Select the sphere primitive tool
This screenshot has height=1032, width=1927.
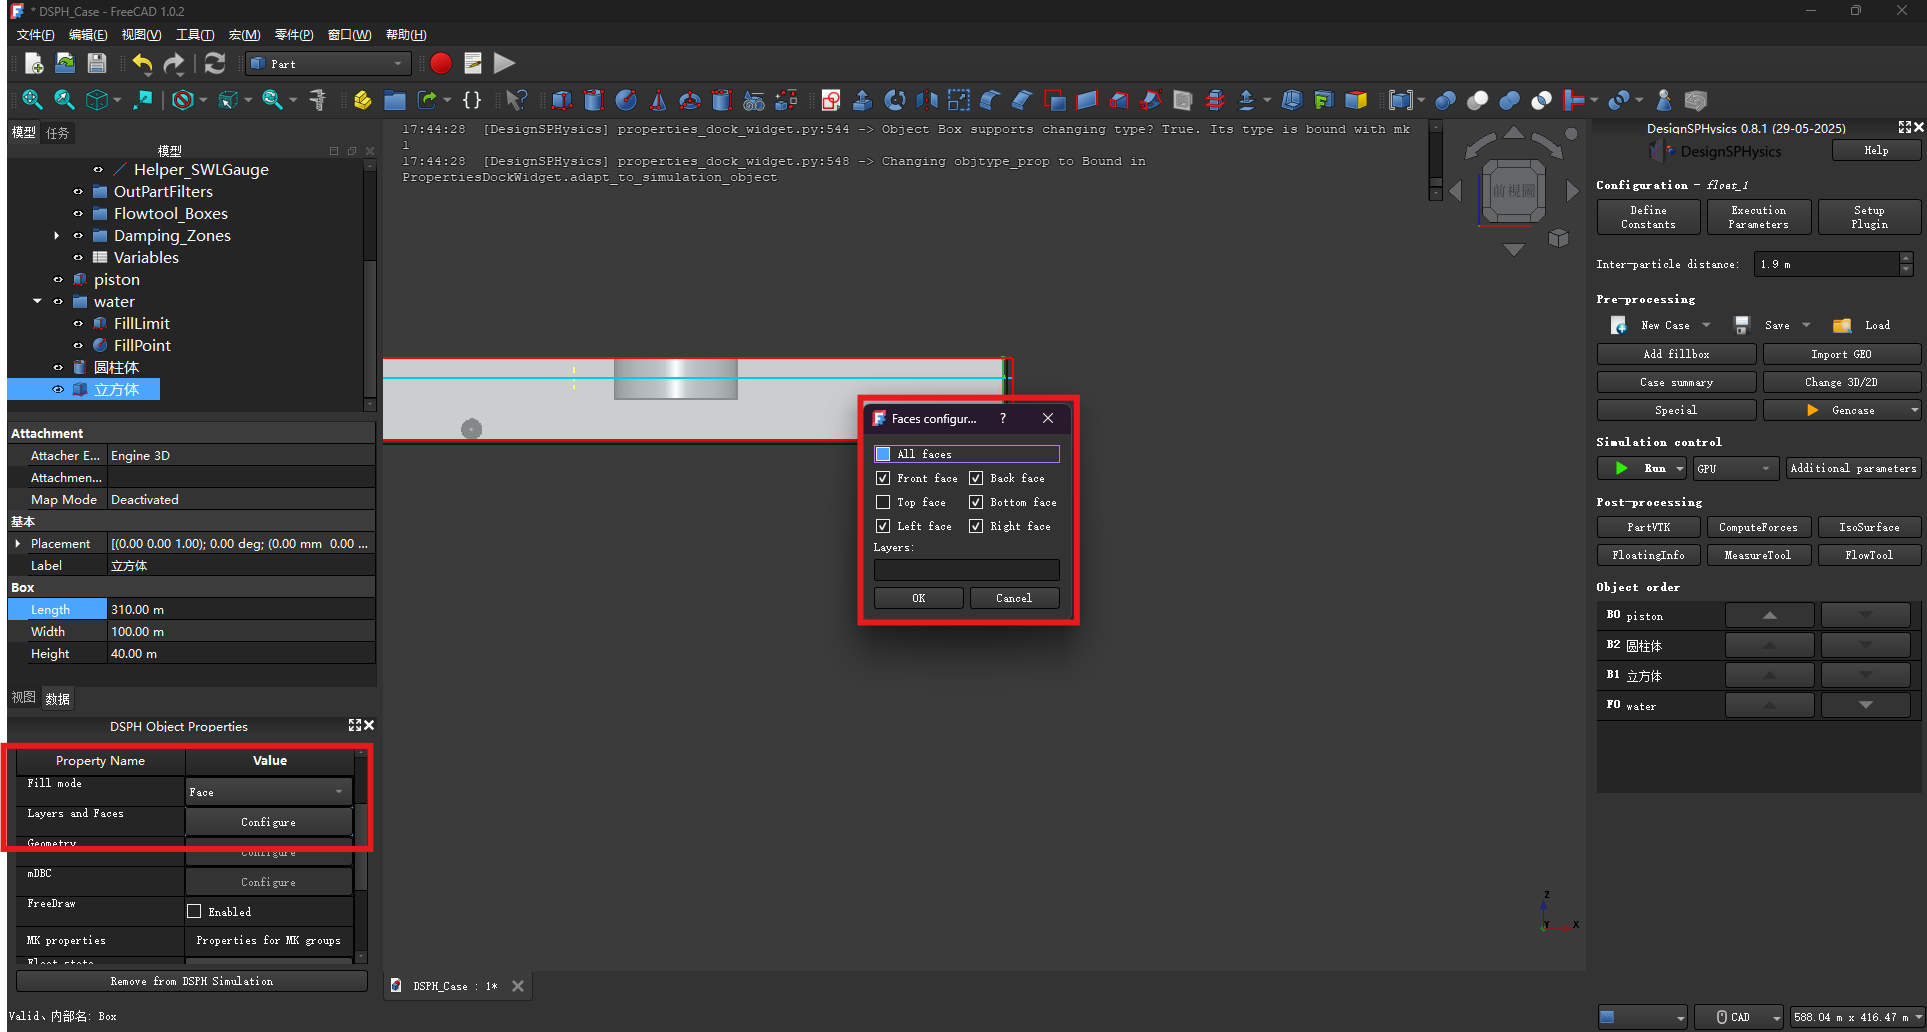click(626, 100)
